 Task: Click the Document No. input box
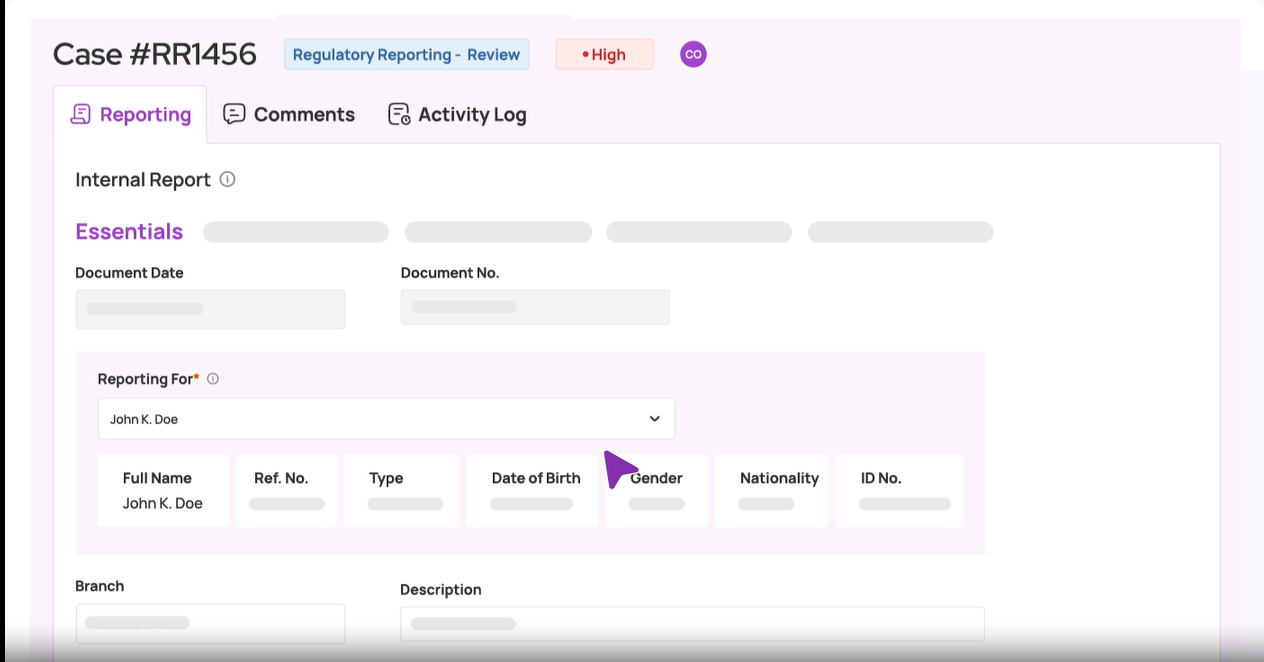535,307
